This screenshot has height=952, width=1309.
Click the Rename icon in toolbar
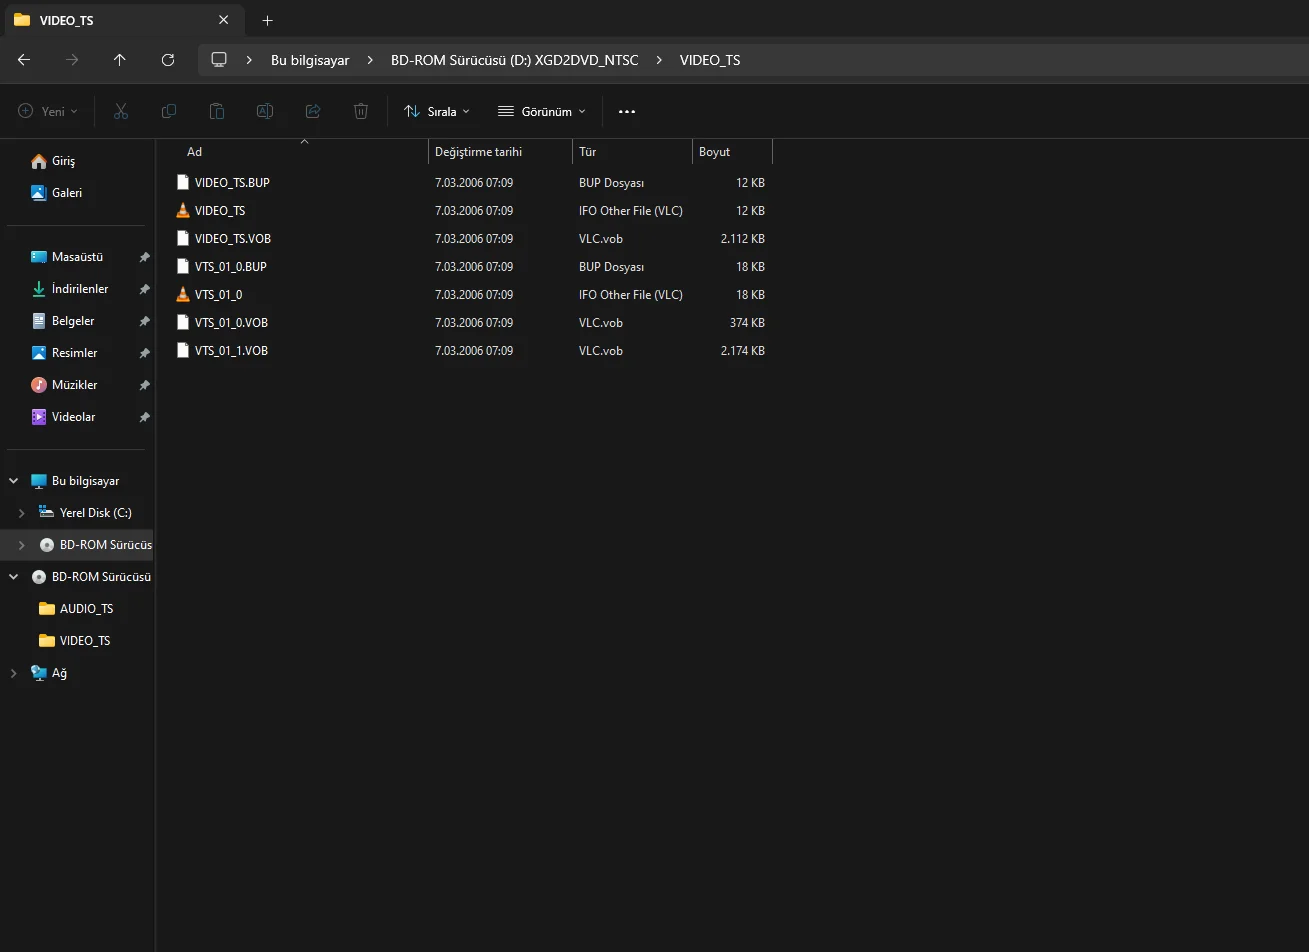(265, 112)
